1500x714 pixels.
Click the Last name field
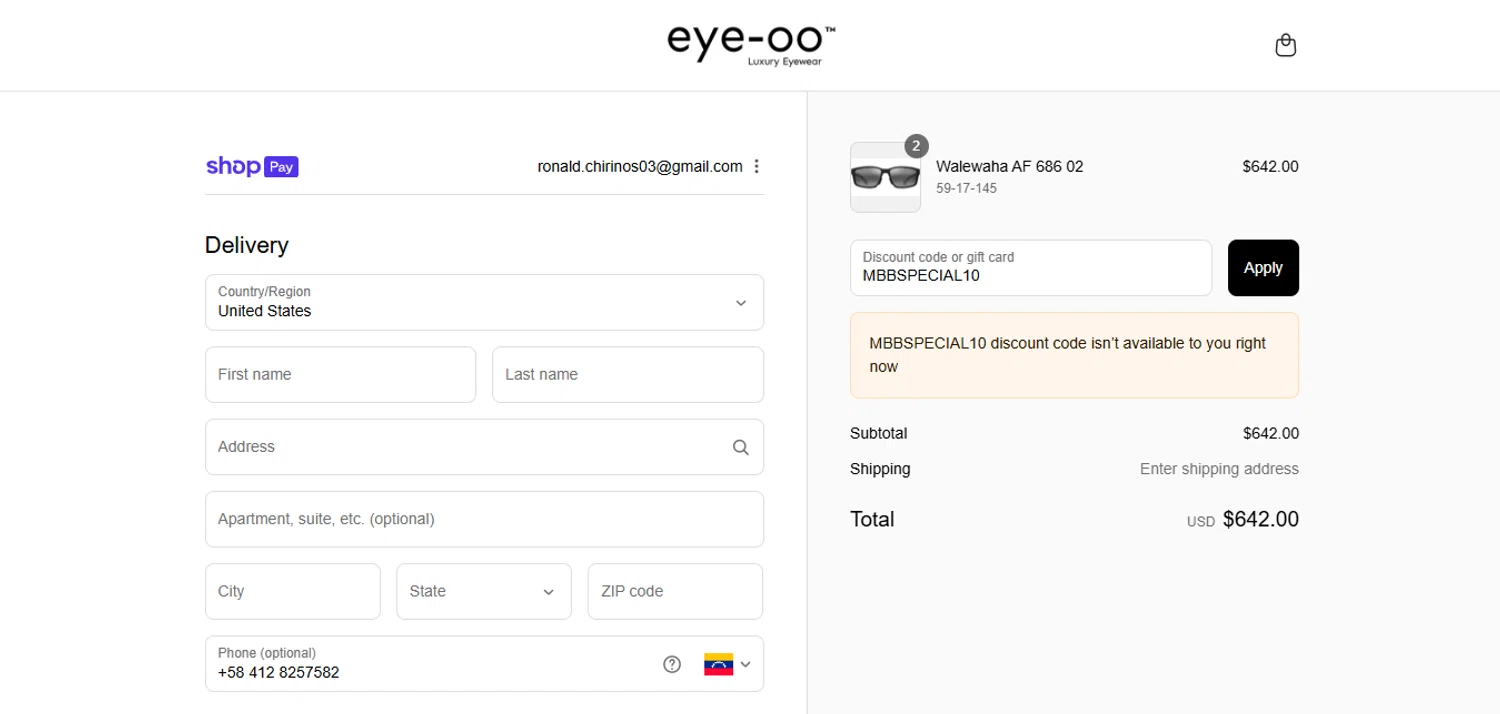pyautogui.click(x=628, y=374)
